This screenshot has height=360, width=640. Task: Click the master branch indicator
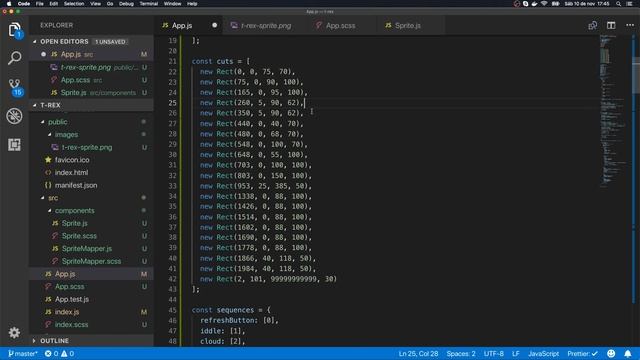pyautogui.click(x=23, y=353)
